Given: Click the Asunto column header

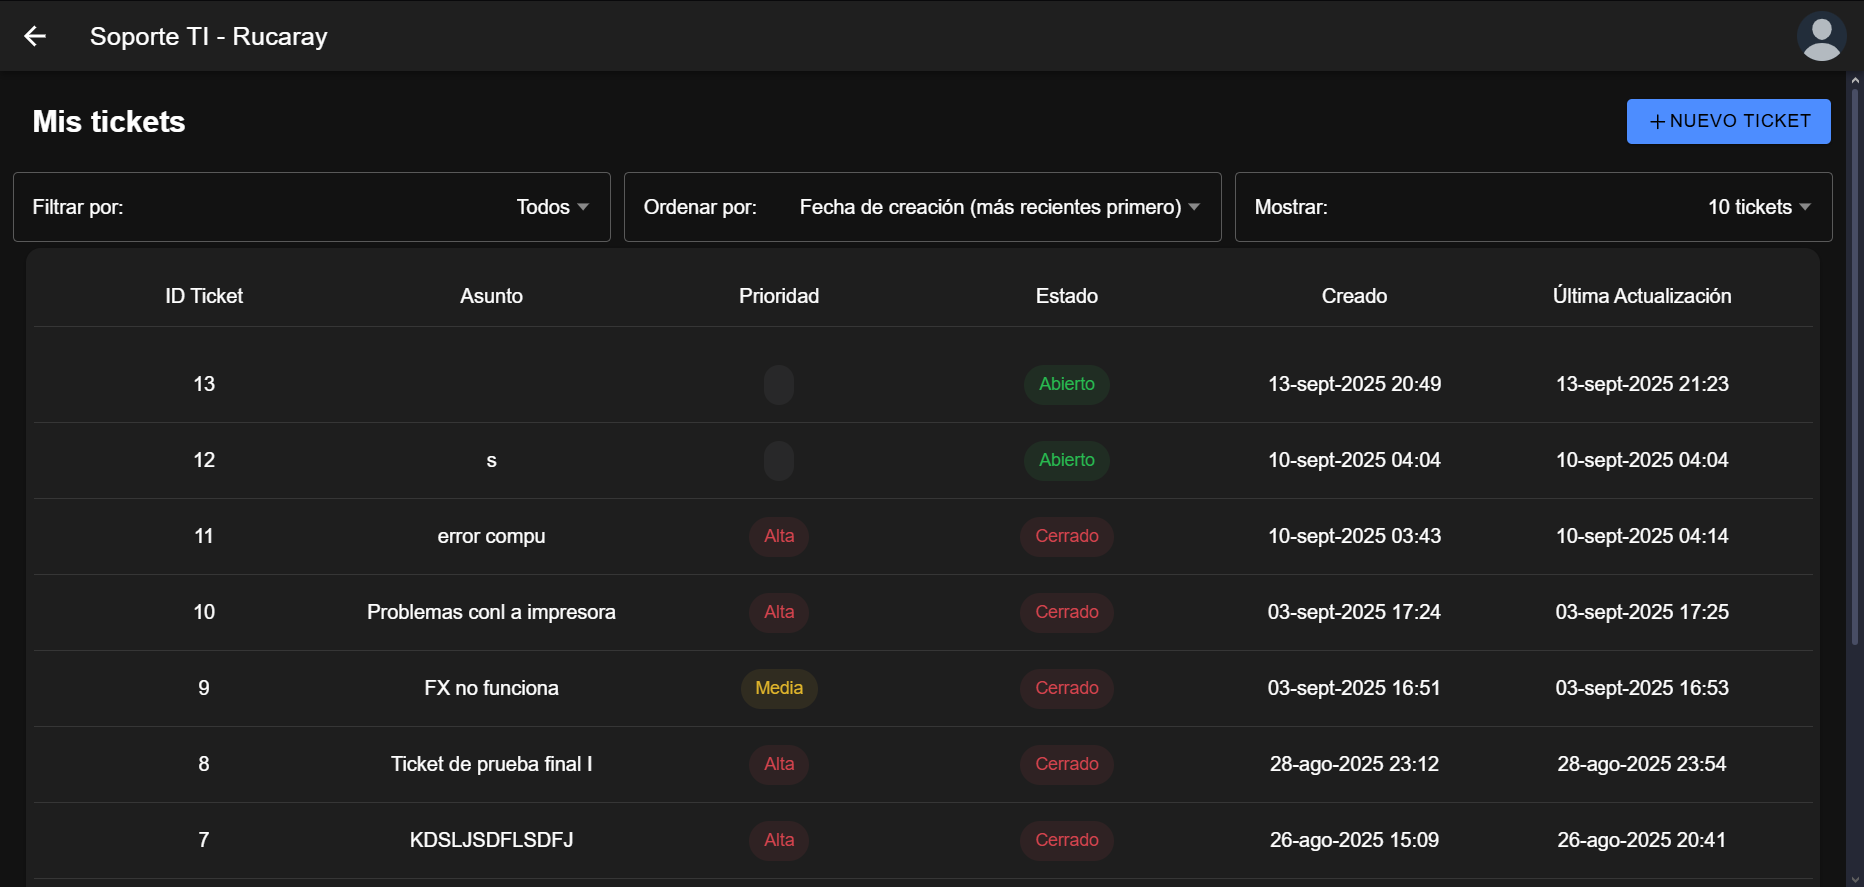Looking at the screenshot, I should tap(491, 296).
